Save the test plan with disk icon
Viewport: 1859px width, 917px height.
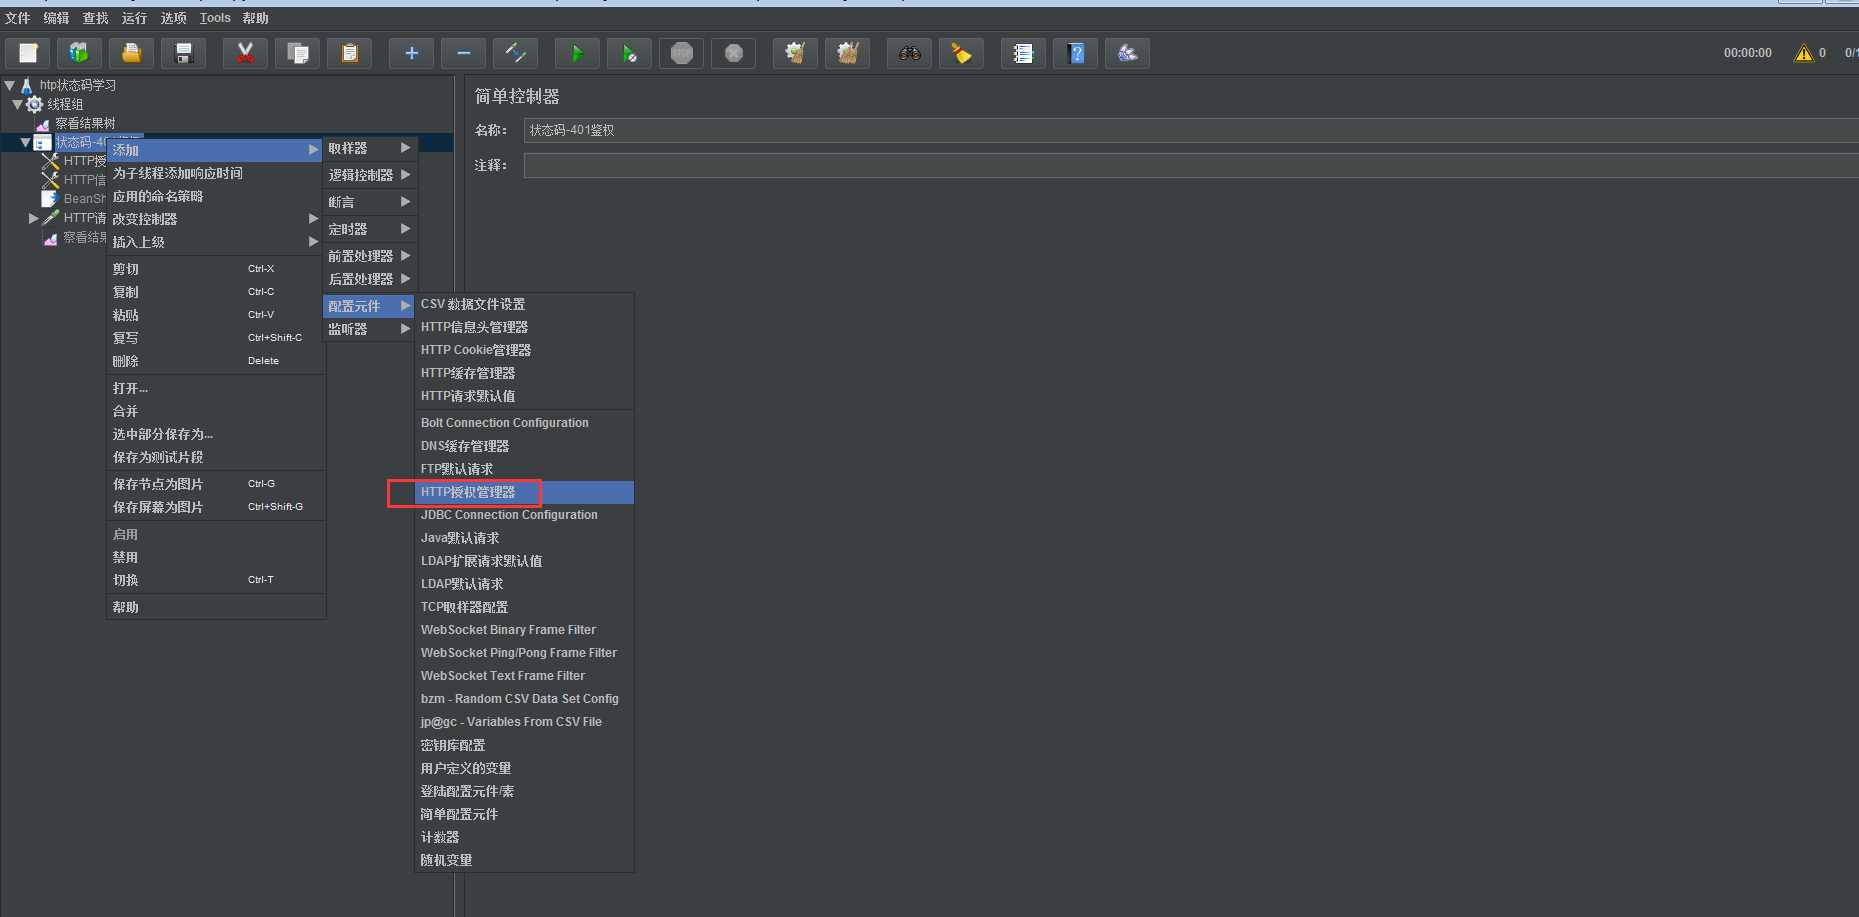[x=183, y=53]
